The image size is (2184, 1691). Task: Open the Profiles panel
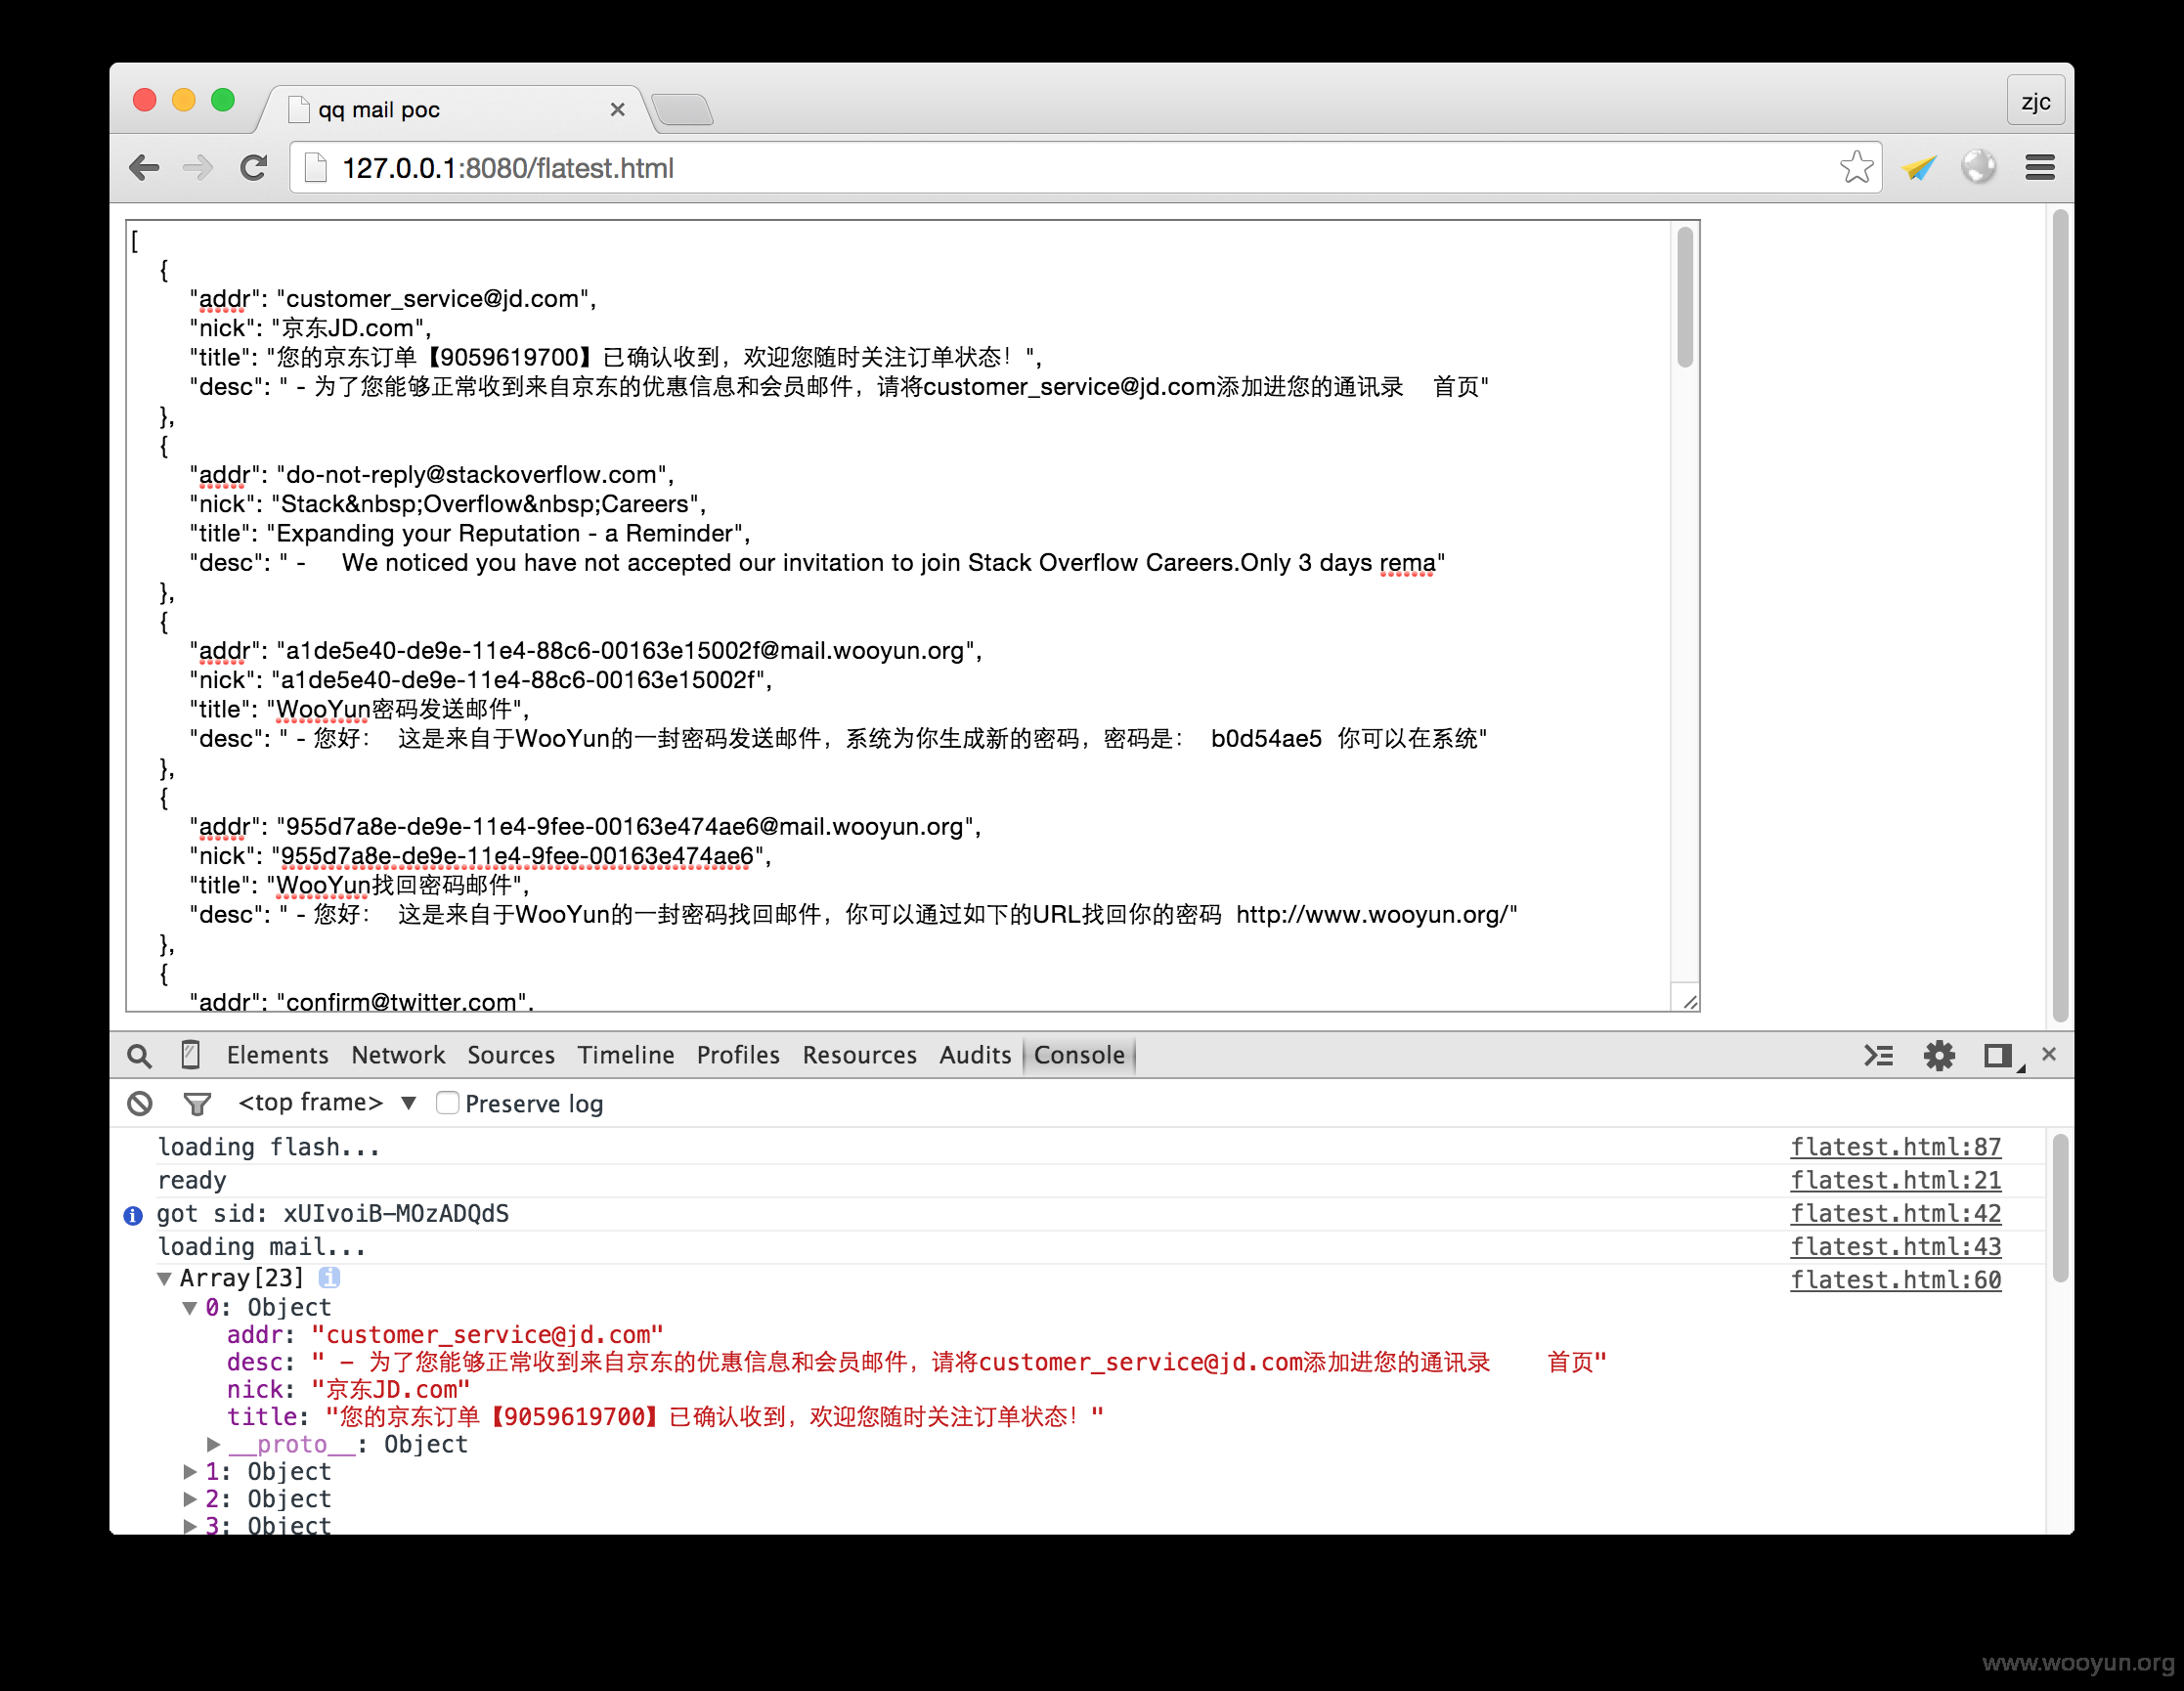click(738, 1055)
